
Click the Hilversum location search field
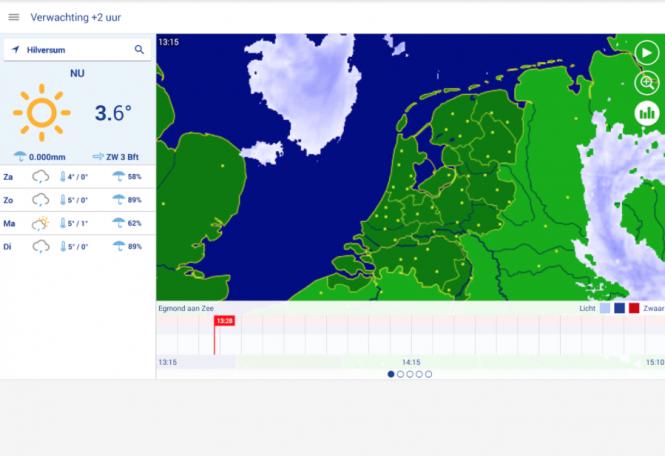[x=77, y=50]
